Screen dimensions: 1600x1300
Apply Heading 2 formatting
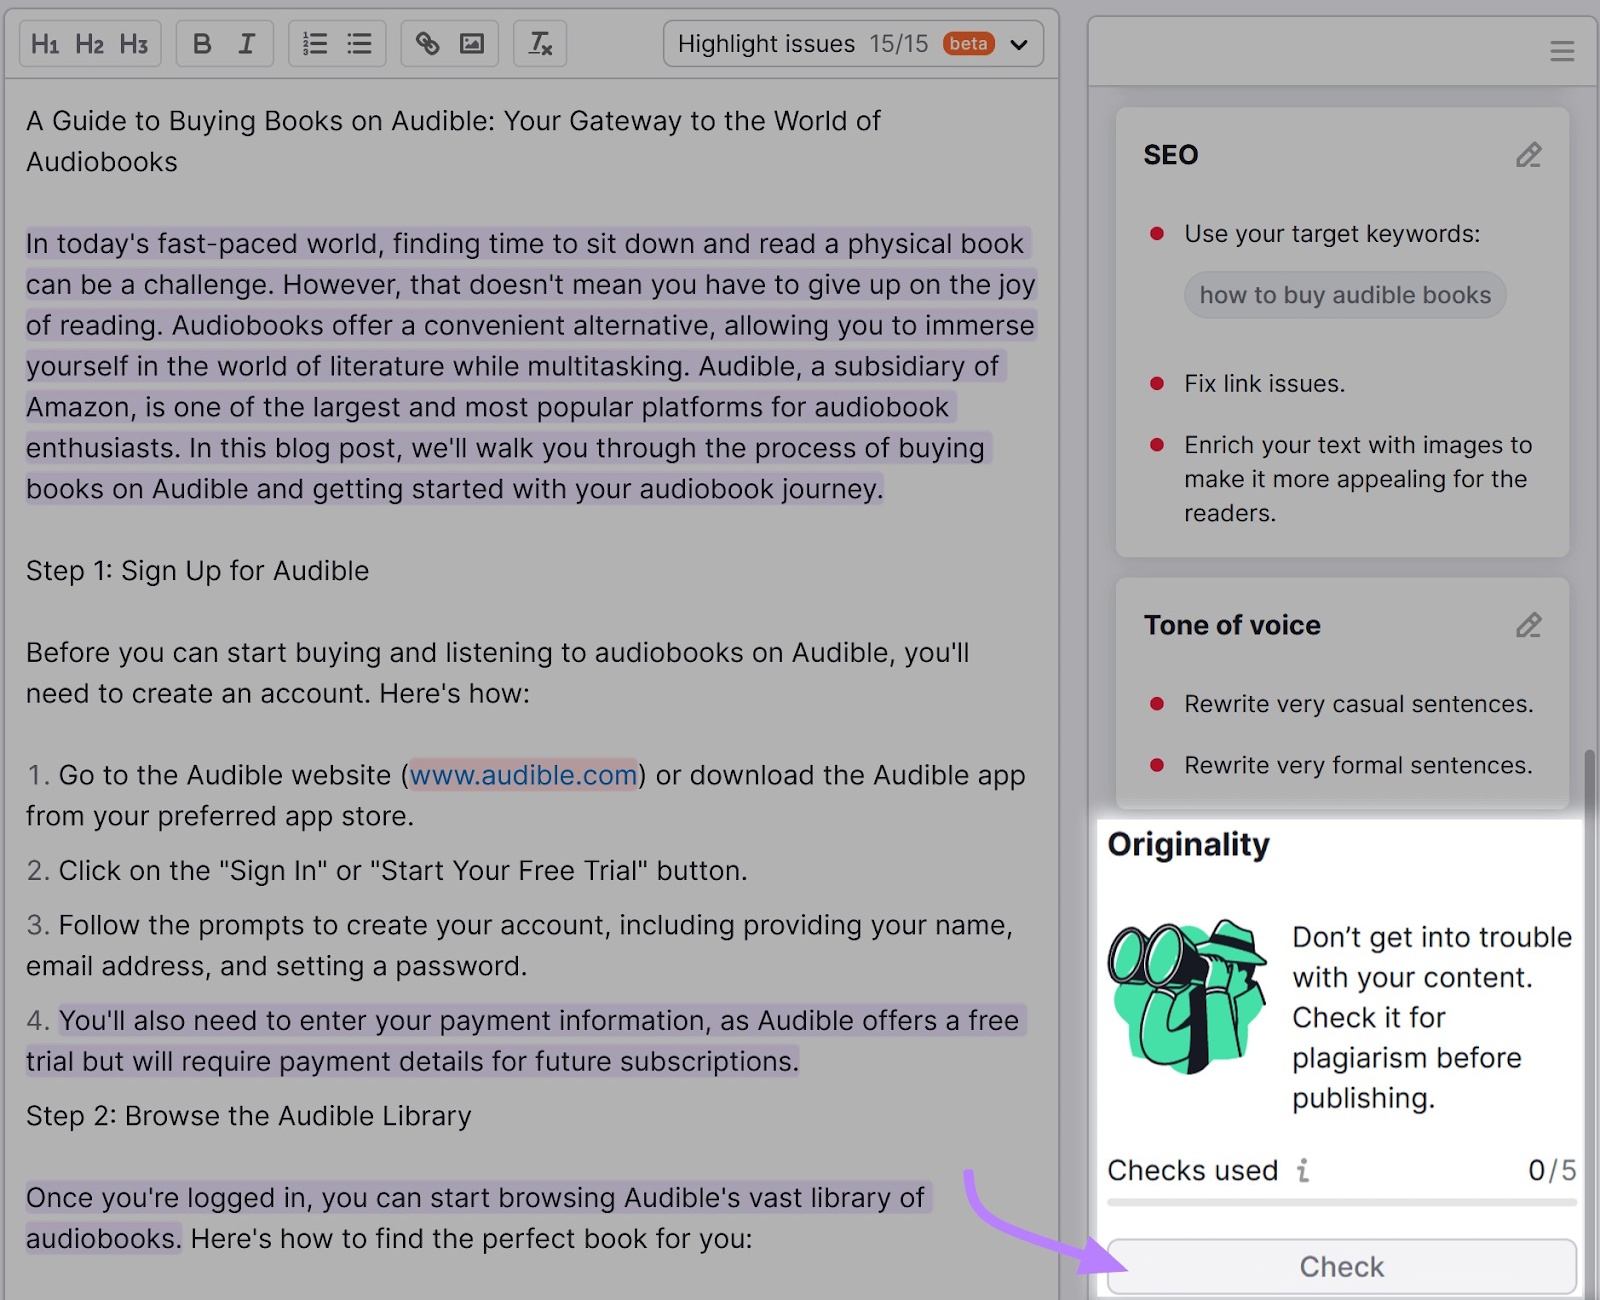click(x=89, y=43)
